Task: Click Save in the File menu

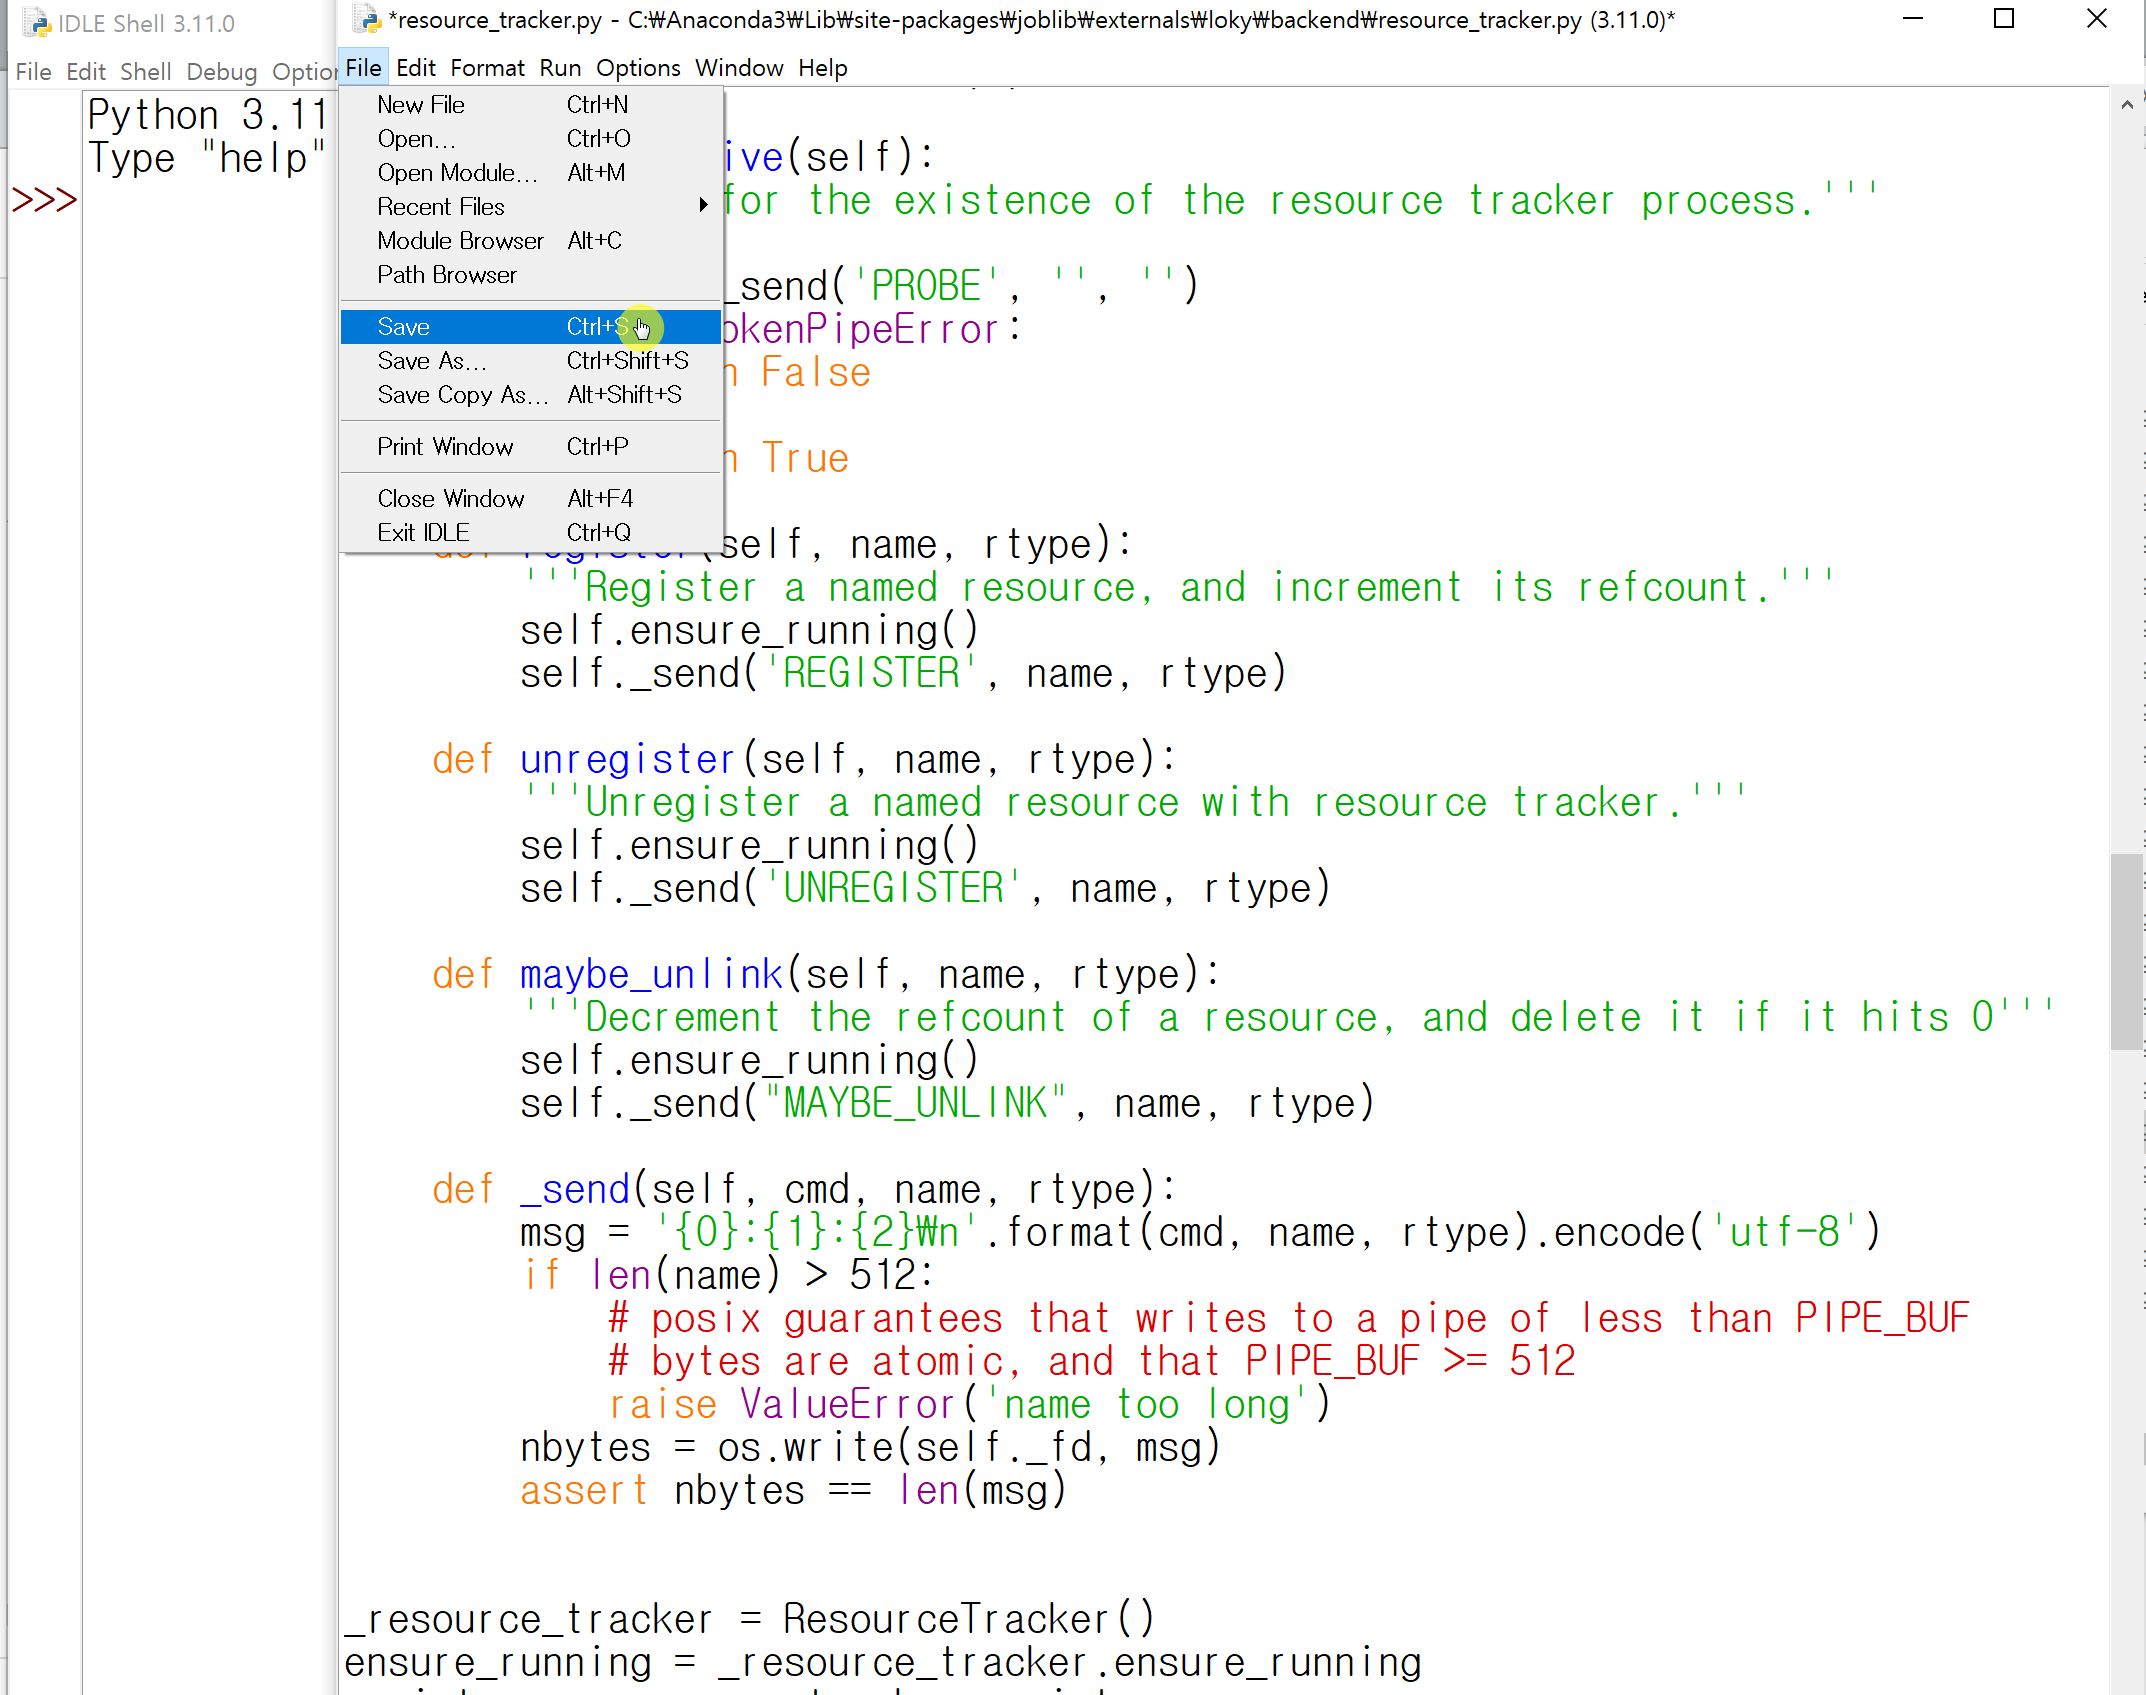Action: [404, 327]
